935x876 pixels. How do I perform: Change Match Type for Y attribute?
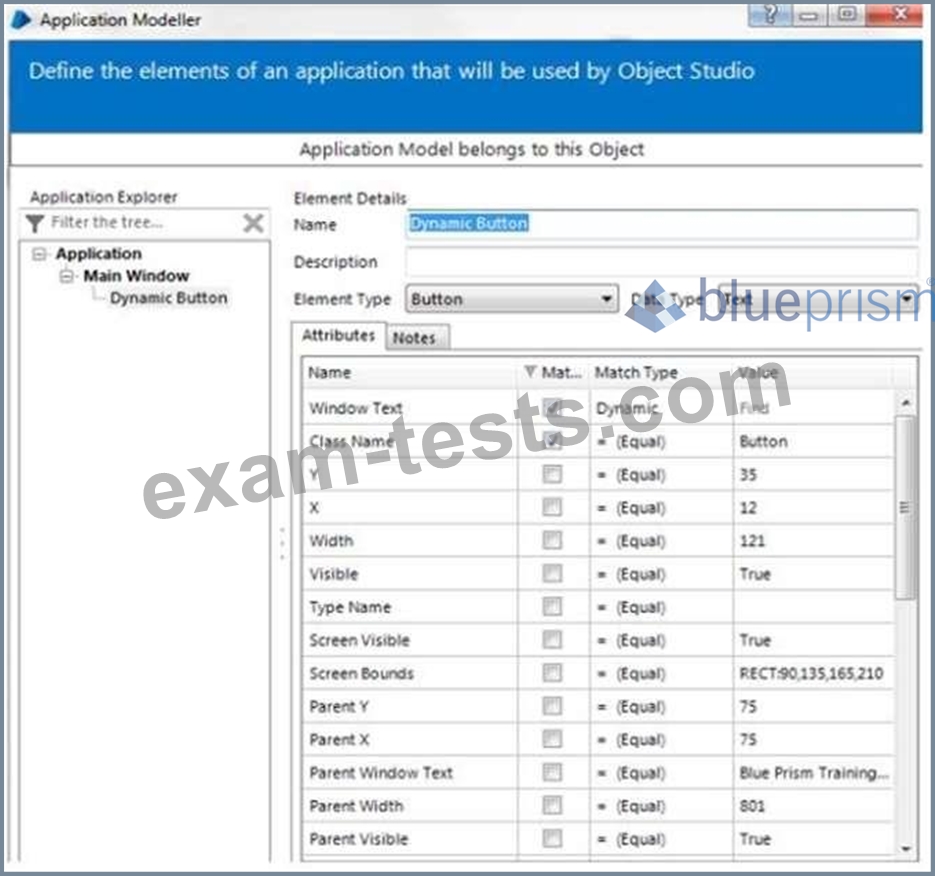click(661, 475)
